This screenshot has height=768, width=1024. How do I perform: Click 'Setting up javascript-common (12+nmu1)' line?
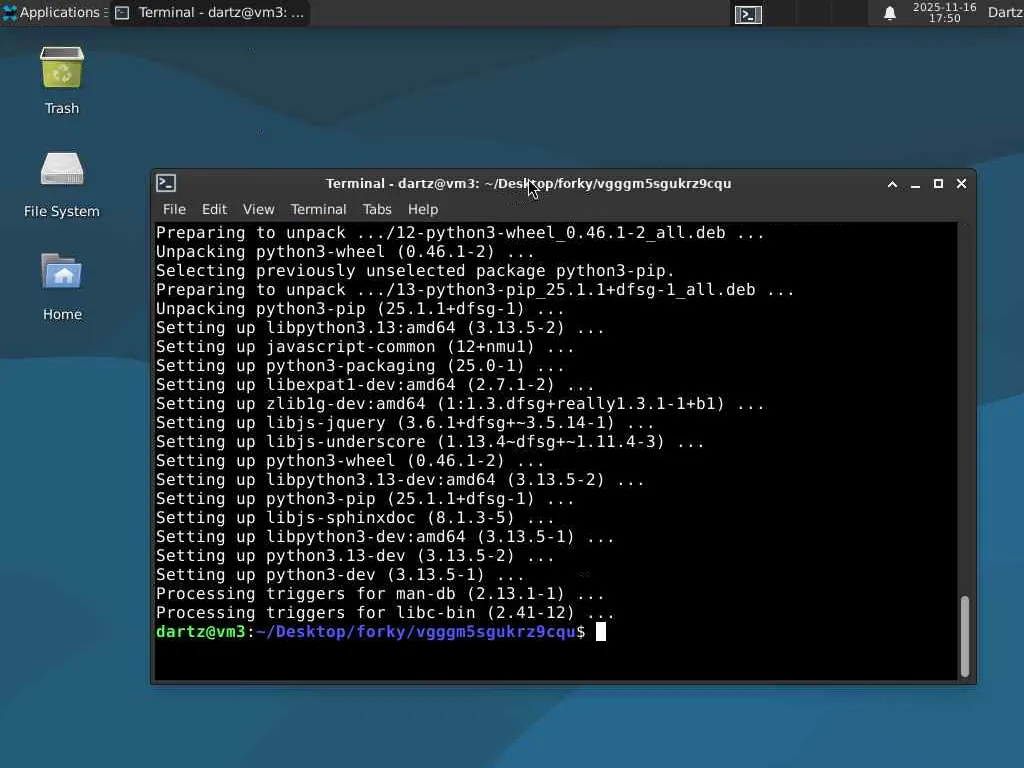click(x=364, y=347)
